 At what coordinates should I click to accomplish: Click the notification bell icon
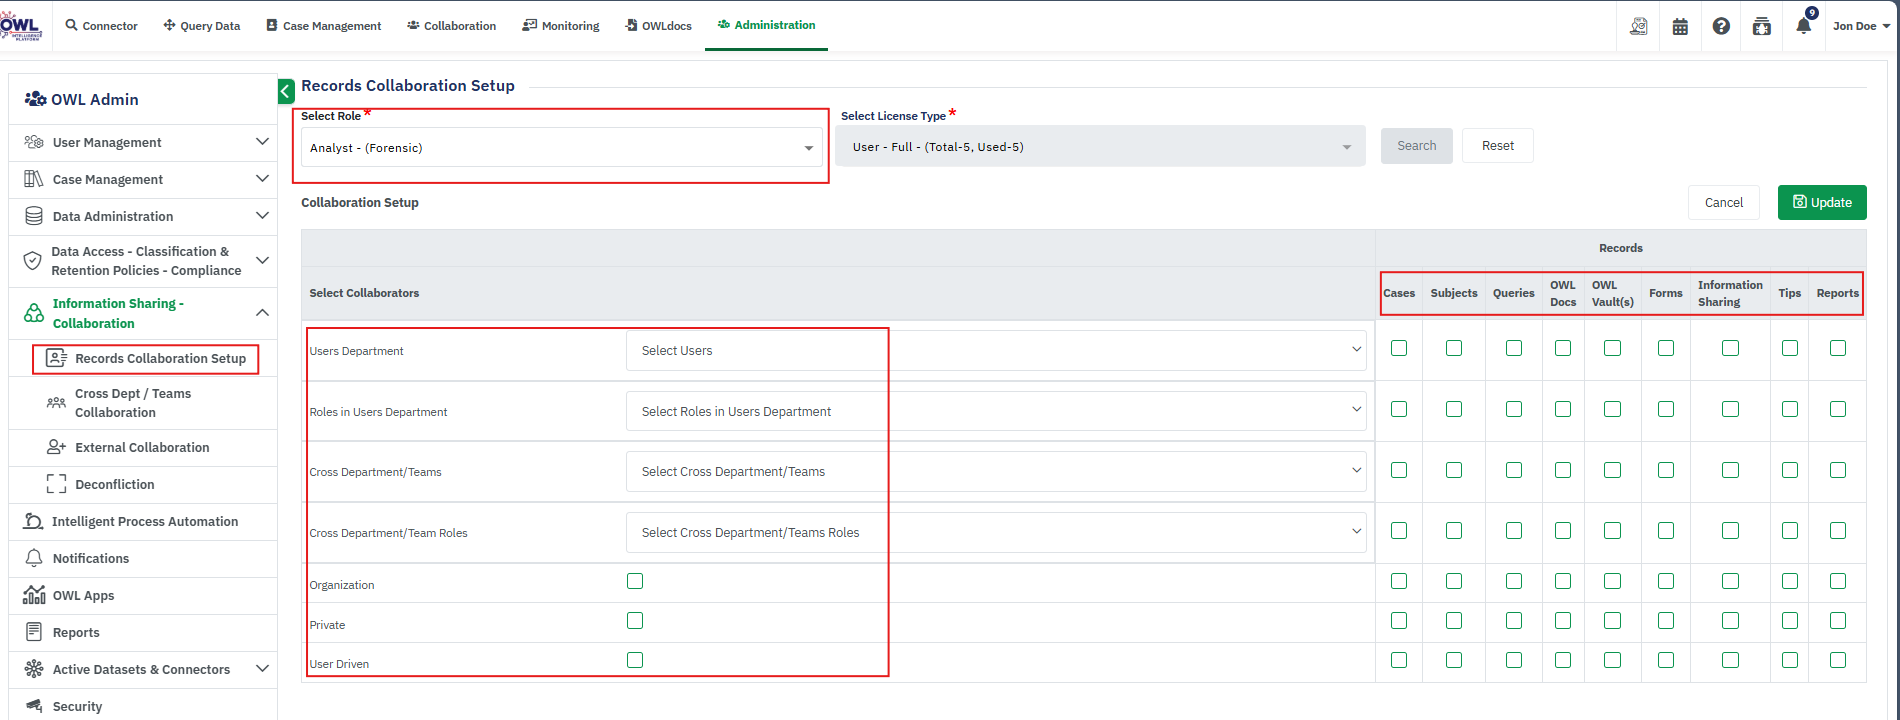(x=1803, y=27)
